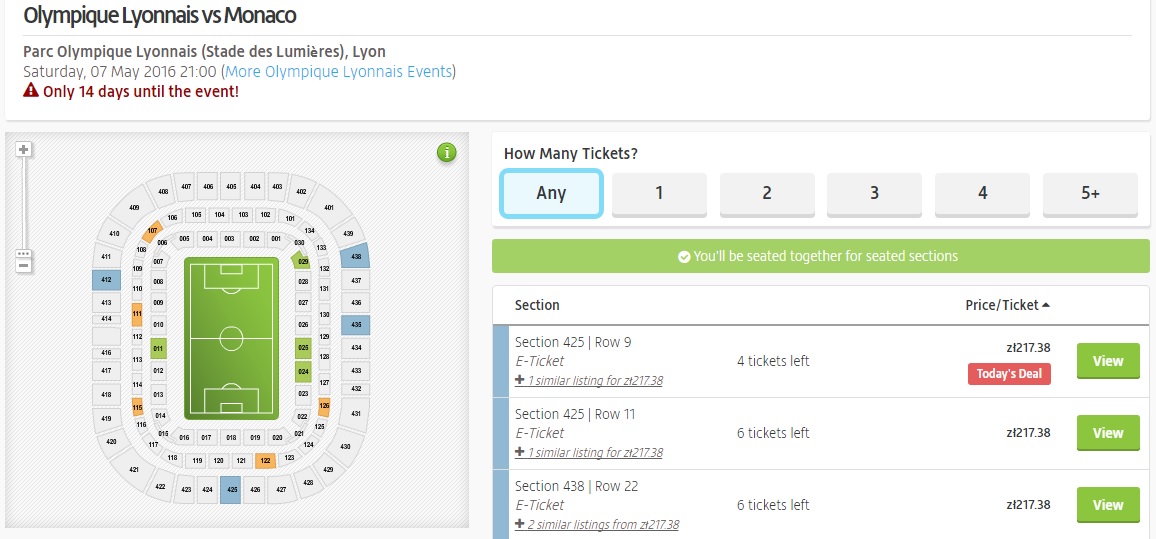Click the map zoom in plus icon
1156x539 pixels.
tap(24, 149)
